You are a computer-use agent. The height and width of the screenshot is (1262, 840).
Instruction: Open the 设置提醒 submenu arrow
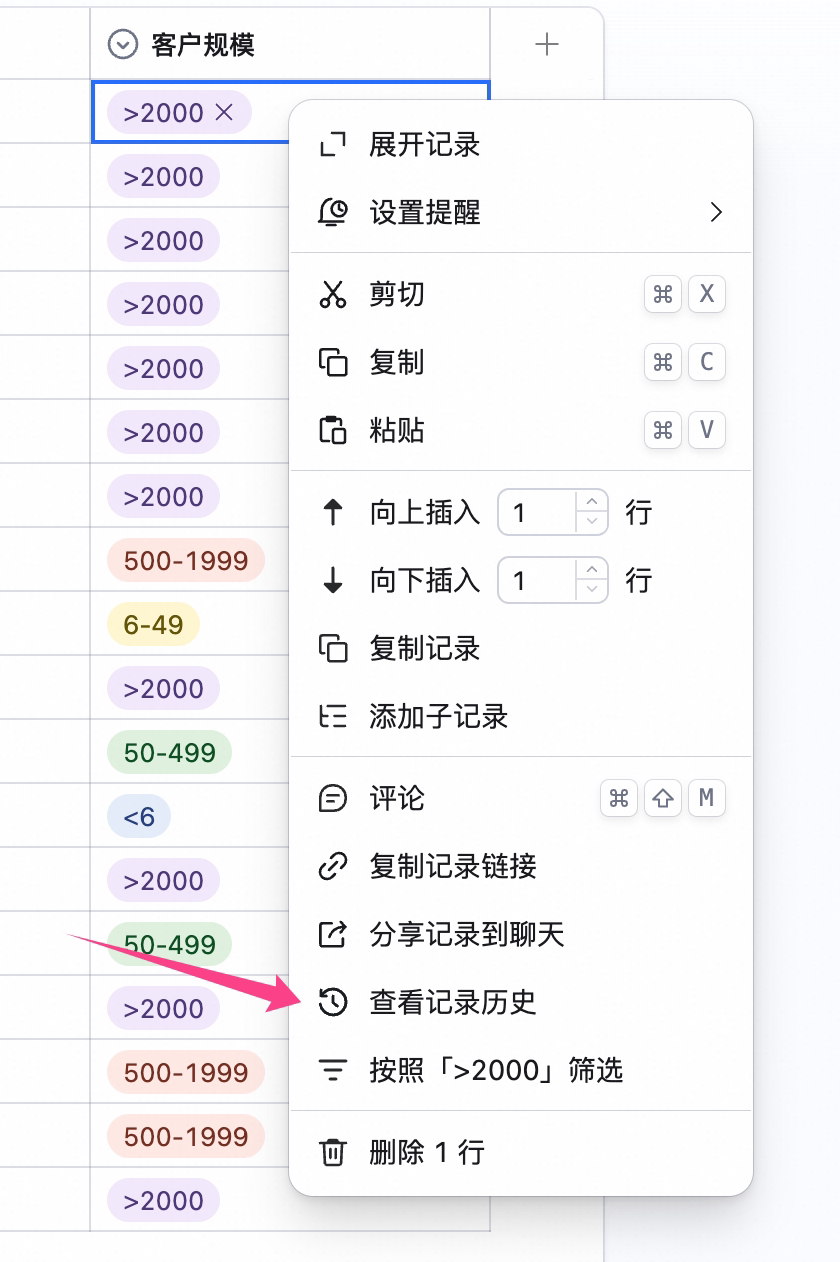click(716, 212)
